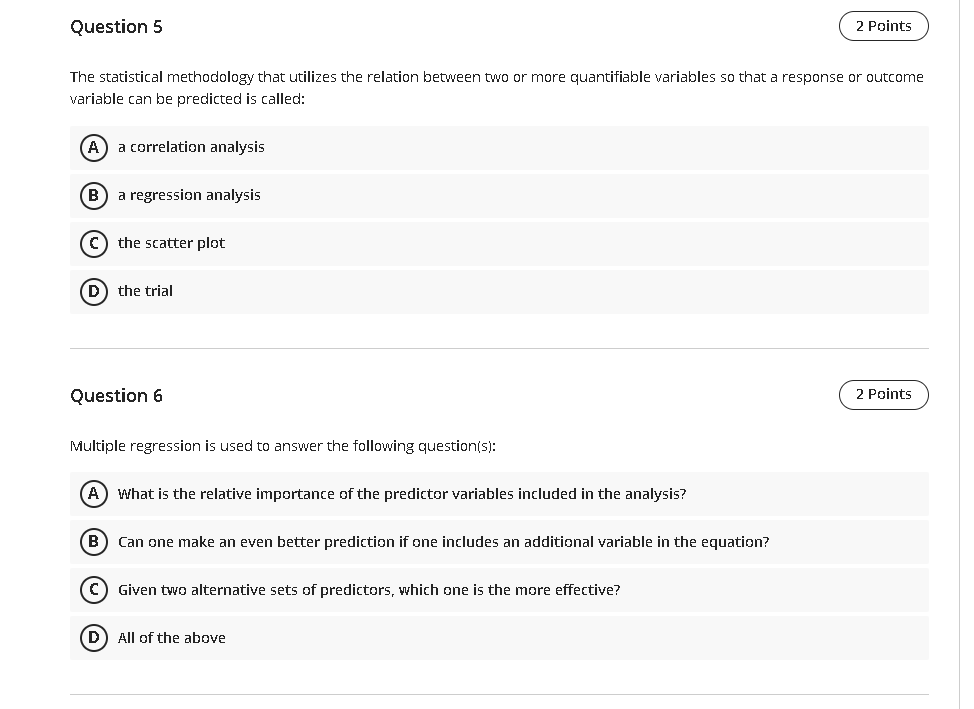
Task: Click the relative importance answer row
Action: [401, 493]
